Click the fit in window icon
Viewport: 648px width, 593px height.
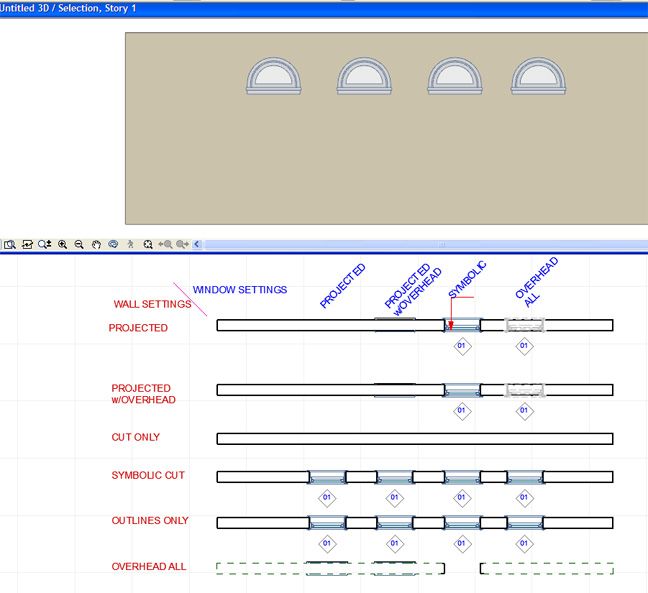(148, 244)
